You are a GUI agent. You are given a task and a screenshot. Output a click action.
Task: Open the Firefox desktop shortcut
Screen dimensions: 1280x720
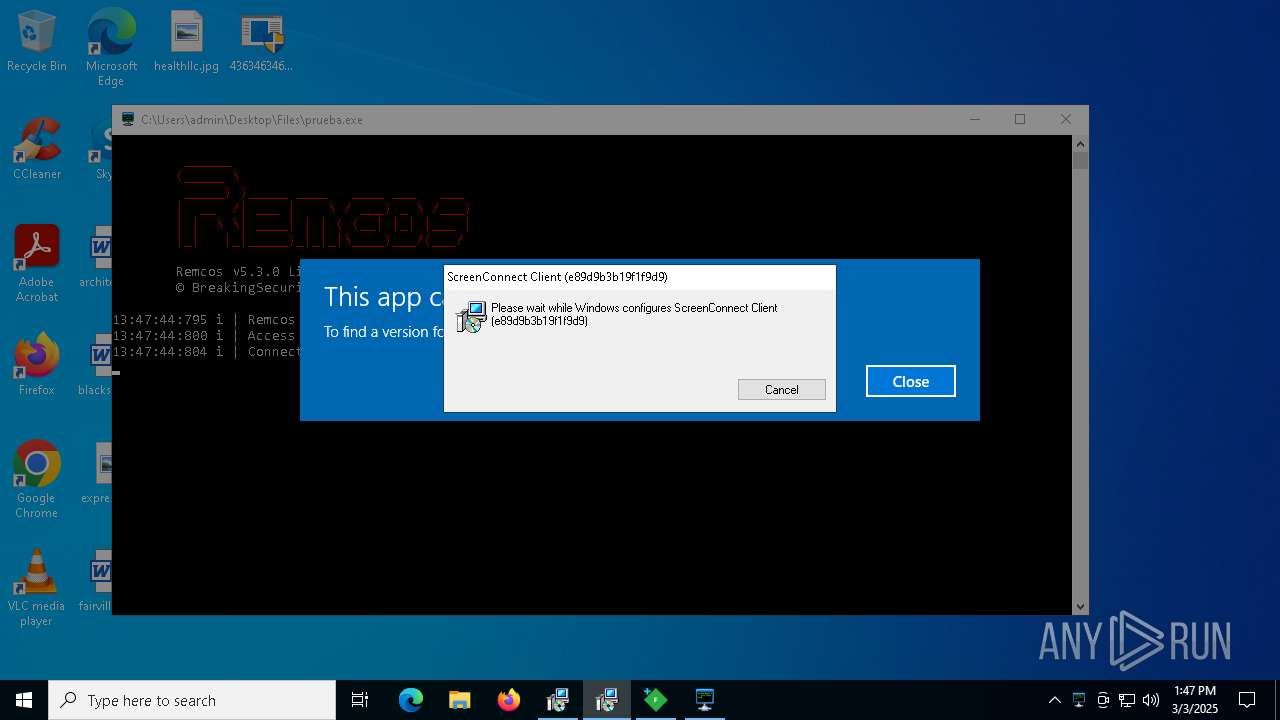point(37,365)
